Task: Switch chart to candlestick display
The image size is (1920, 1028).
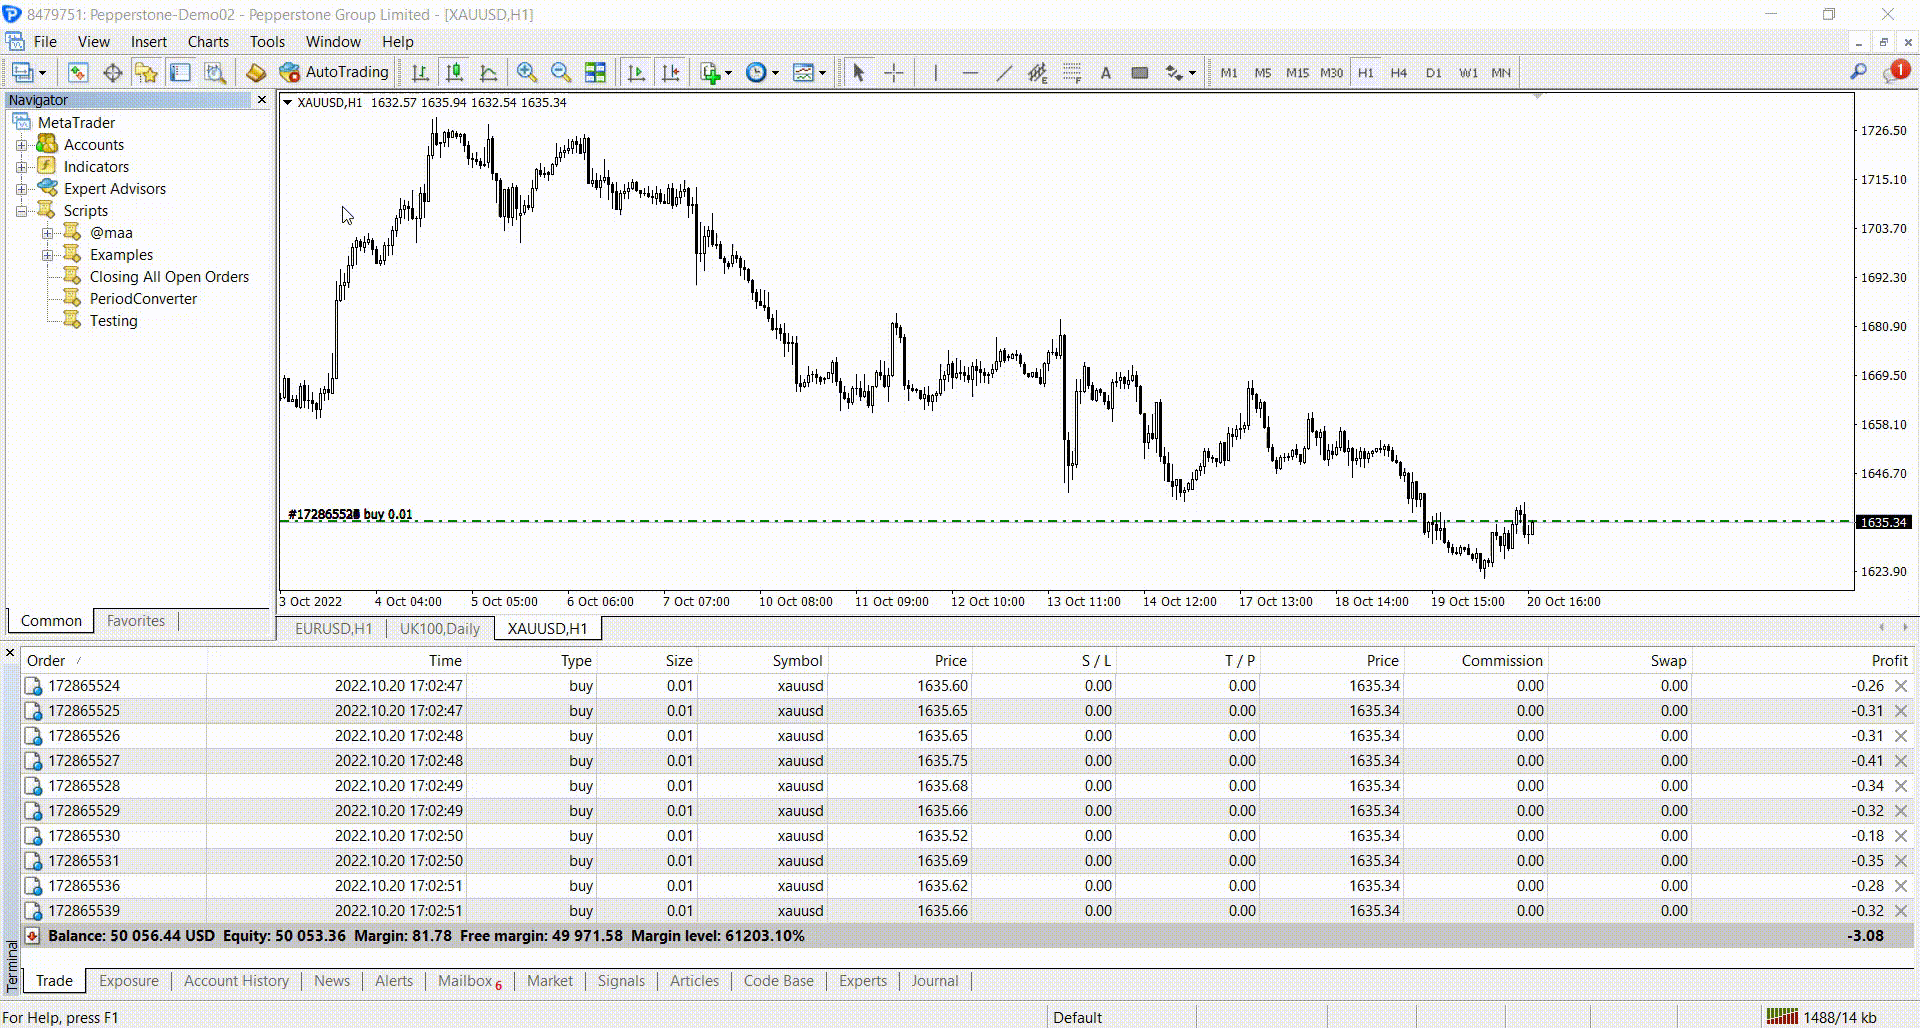Action: point(454,72)
